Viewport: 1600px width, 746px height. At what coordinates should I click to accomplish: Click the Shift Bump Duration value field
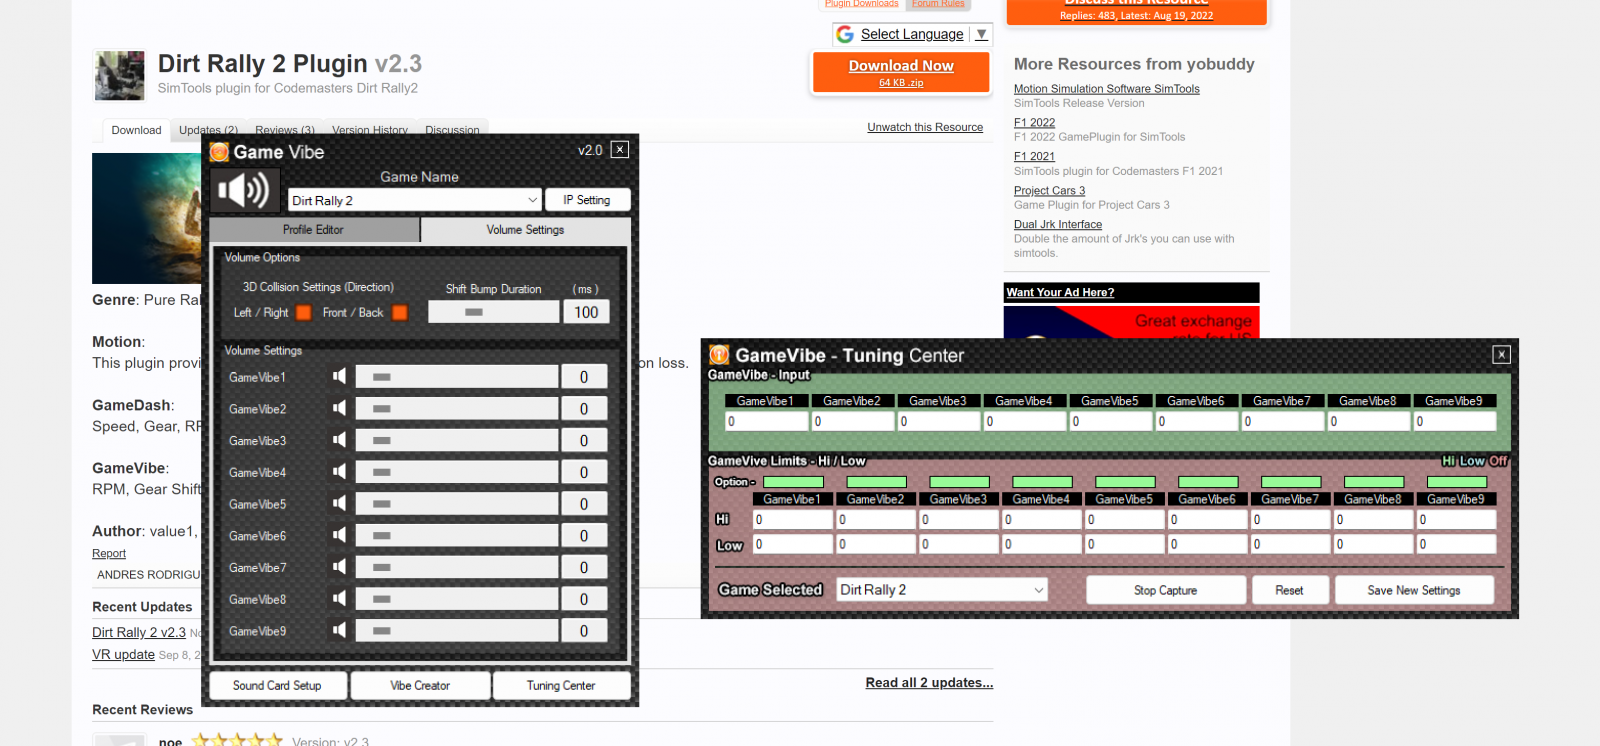pyautogui.click(x=586, y=312)
